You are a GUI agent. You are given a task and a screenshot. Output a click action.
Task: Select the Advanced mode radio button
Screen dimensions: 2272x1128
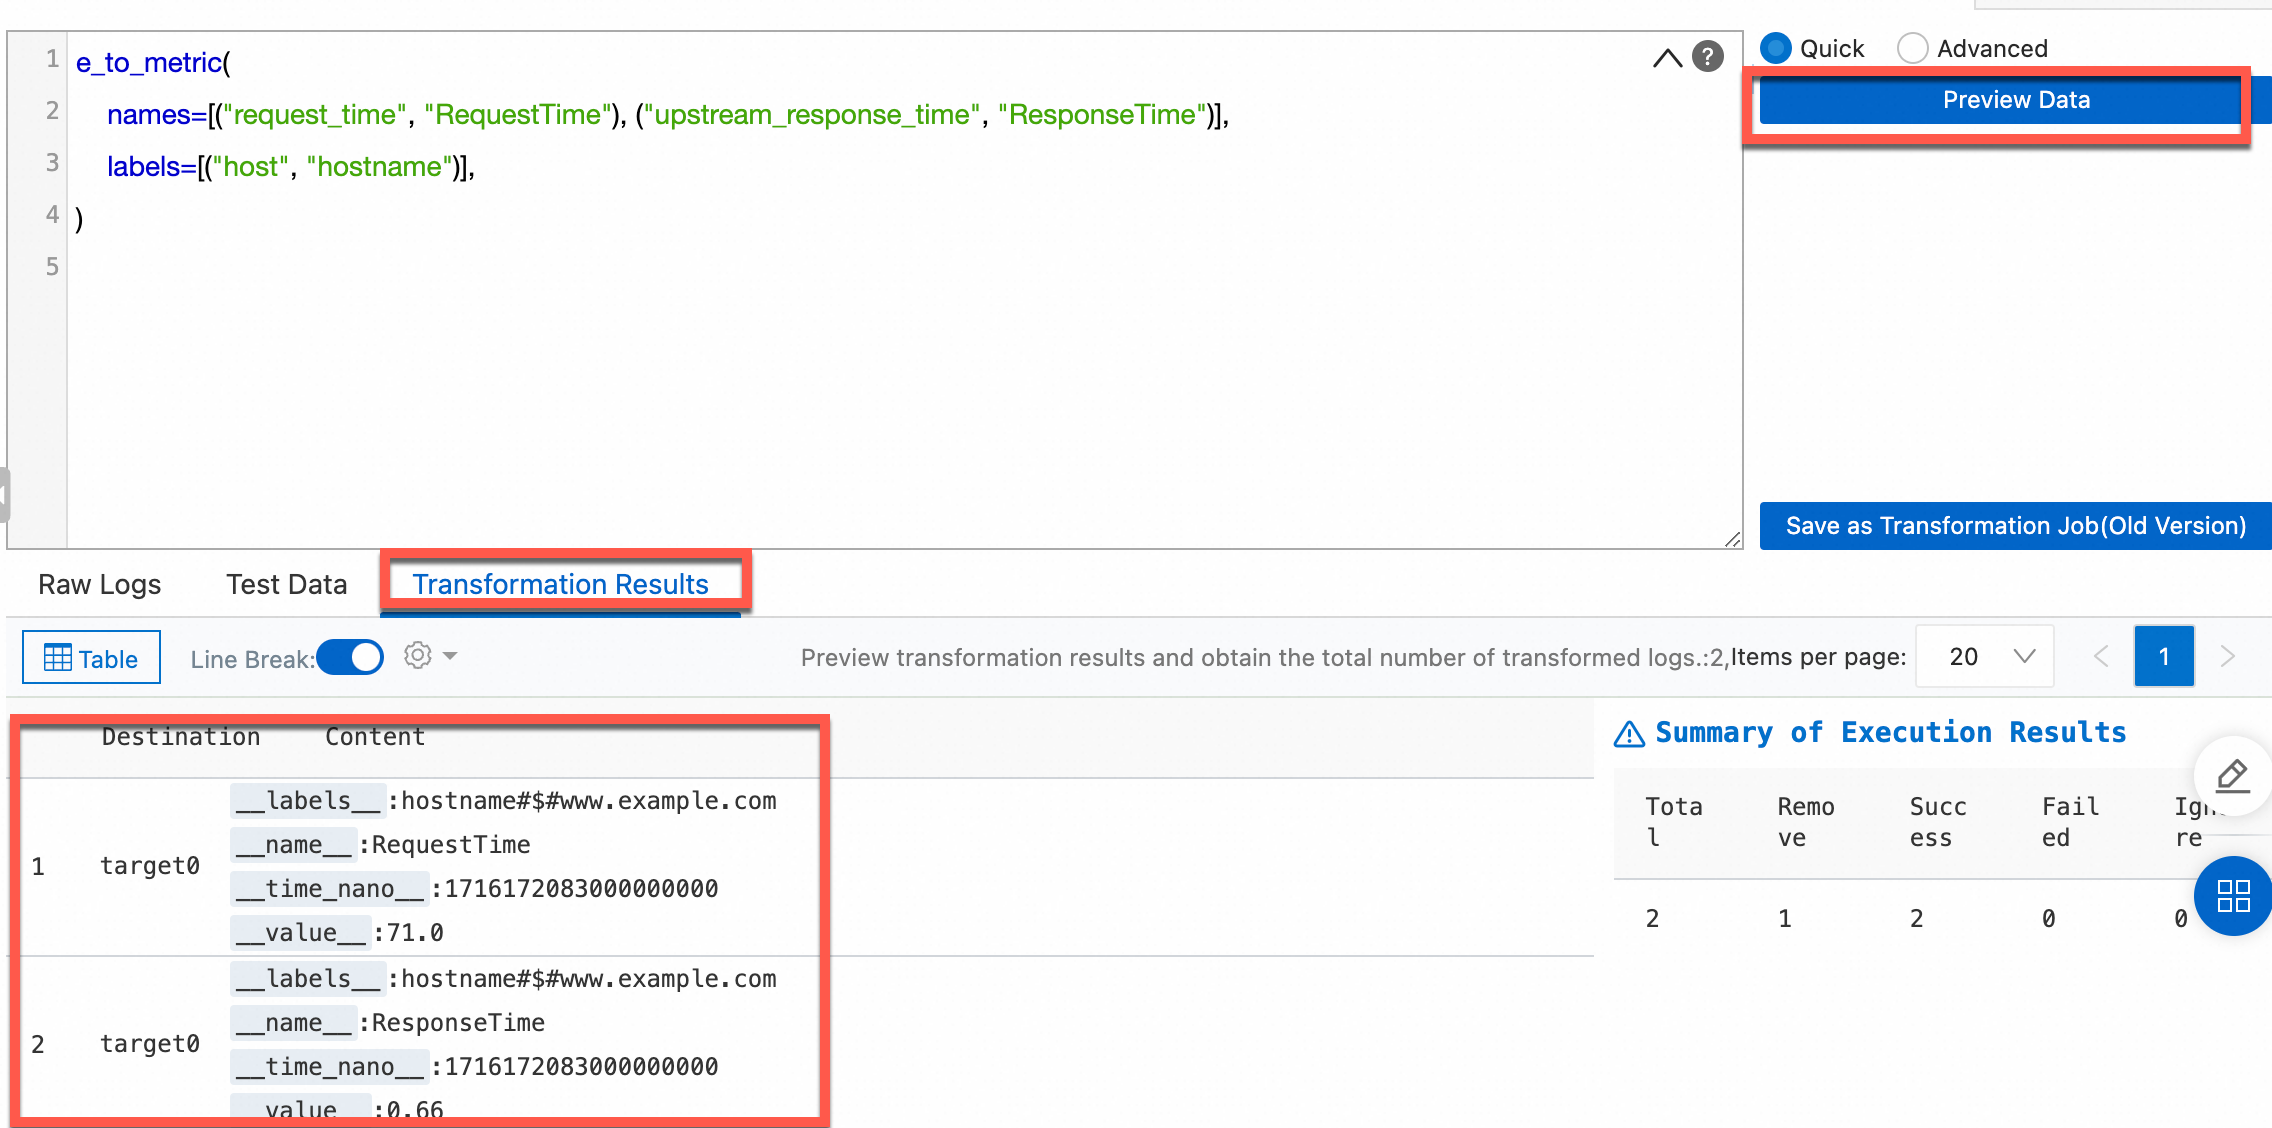1912,48
